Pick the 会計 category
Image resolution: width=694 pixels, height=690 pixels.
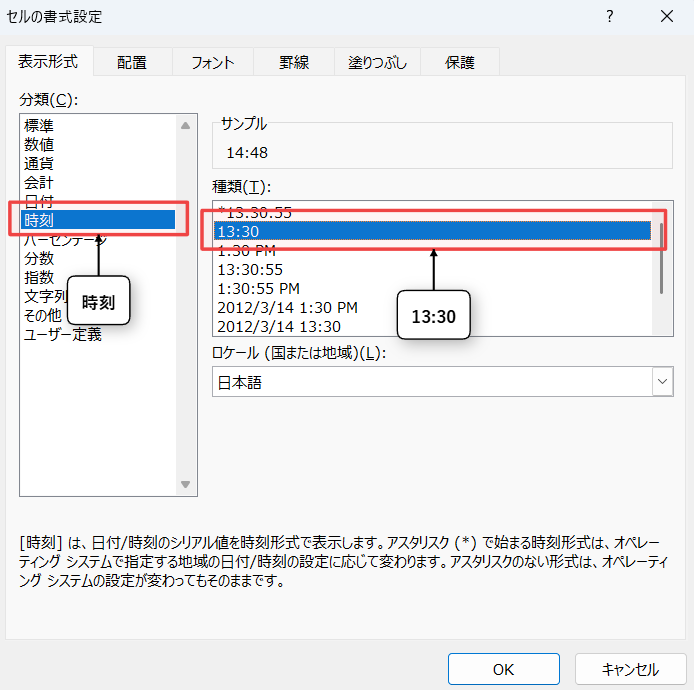pyautogui.click(x=39, y=182)
